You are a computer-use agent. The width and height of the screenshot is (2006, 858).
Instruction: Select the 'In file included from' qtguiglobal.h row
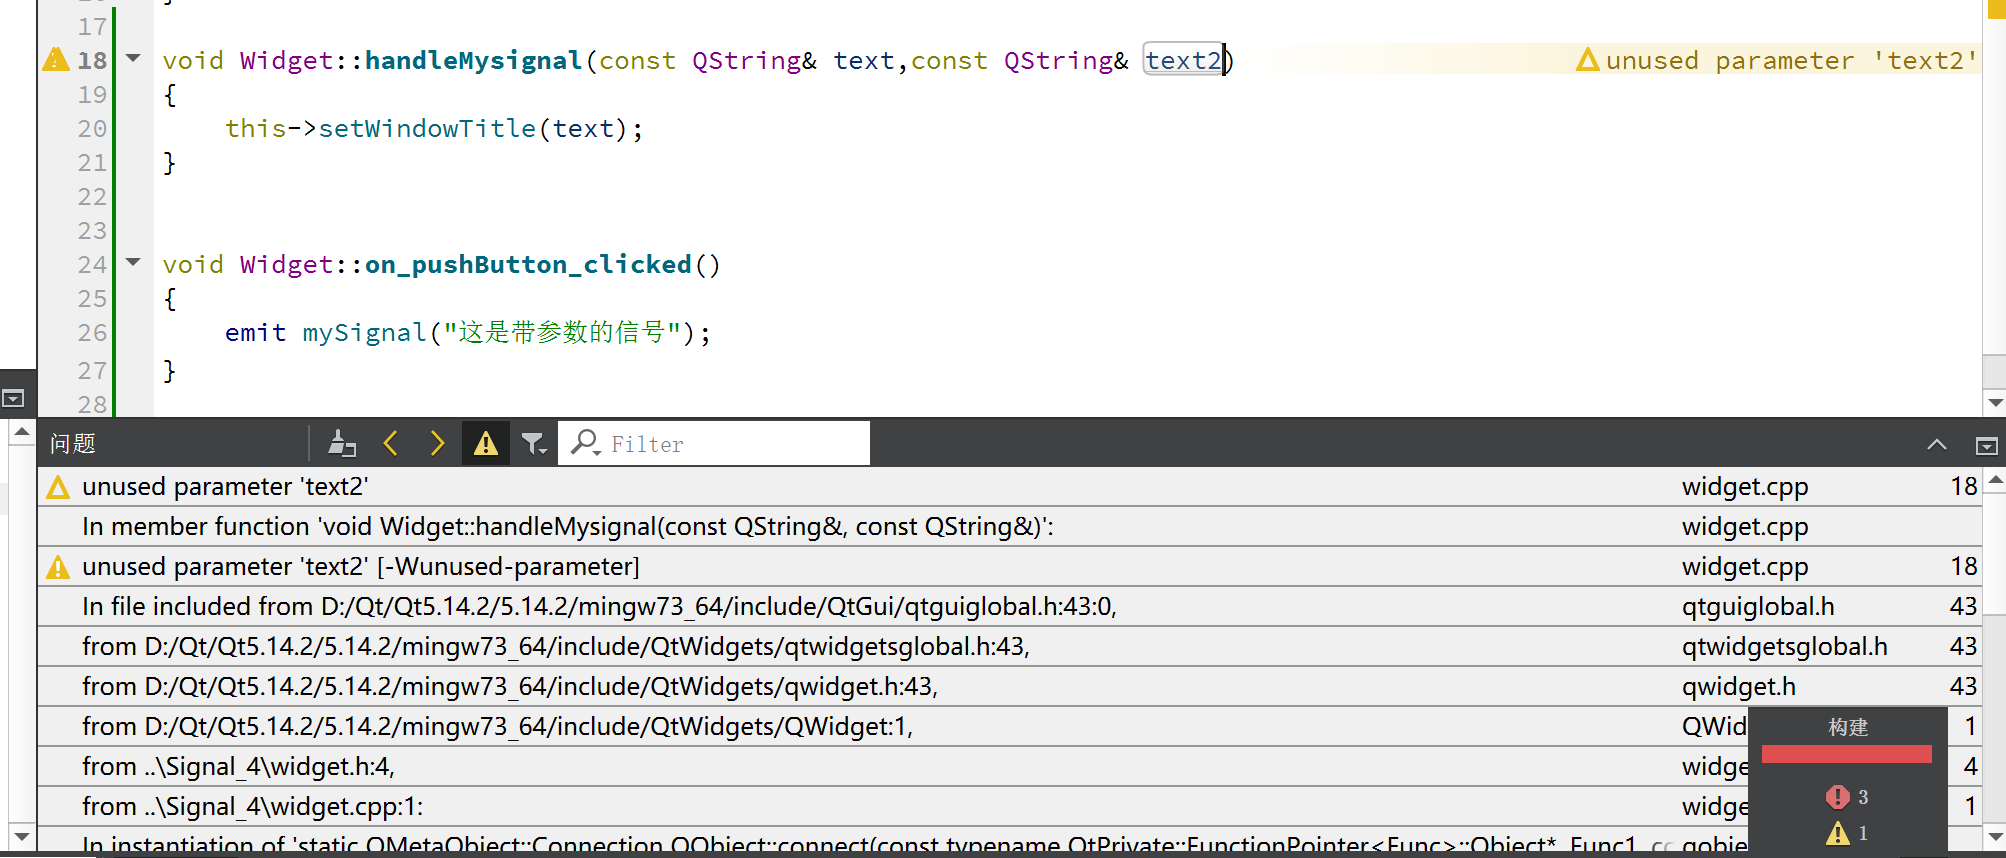click(1009, 607)
